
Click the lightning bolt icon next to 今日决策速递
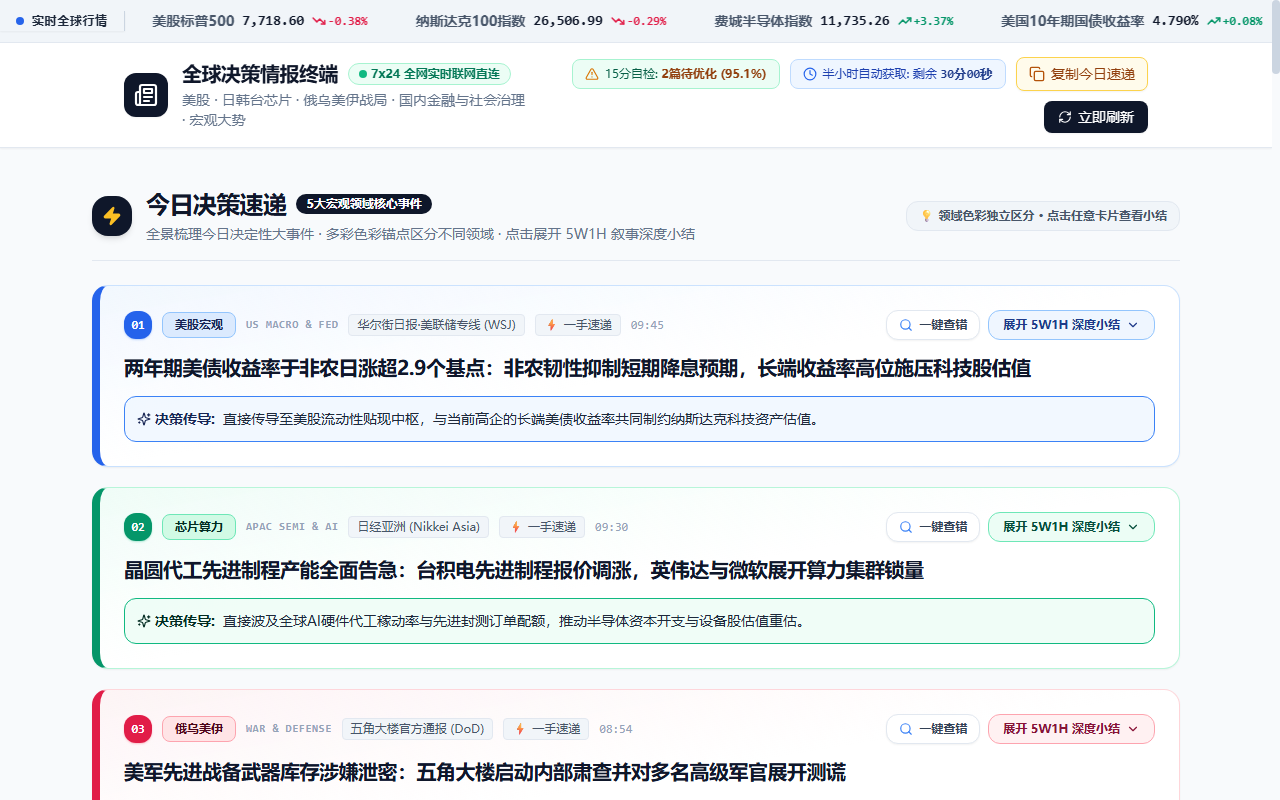(x=112, y=216)
